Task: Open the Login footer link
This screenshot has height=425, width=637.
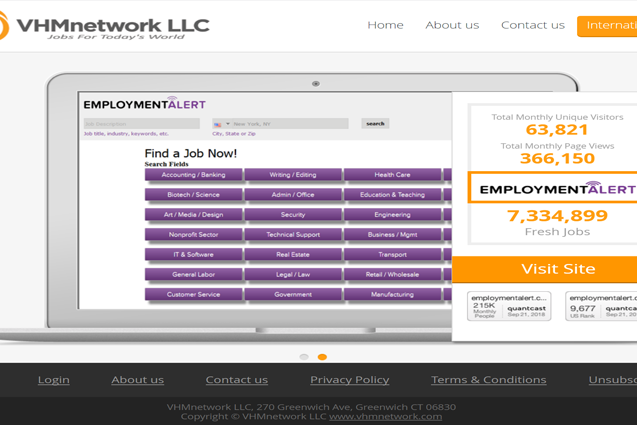Action: tap(54, 379)
